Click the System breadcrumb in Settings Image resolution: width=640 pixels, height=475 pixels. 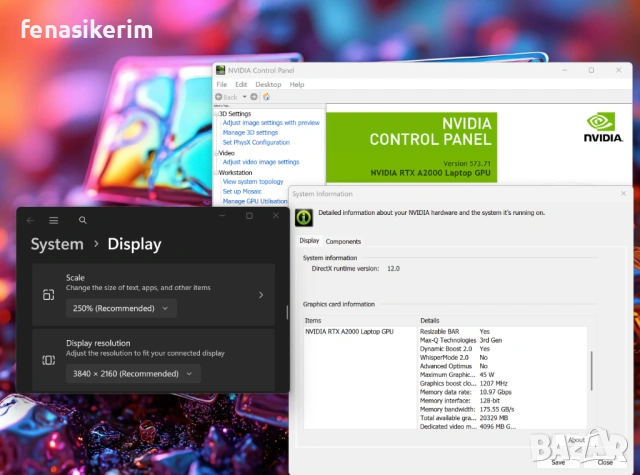click(x=57, y=244)
